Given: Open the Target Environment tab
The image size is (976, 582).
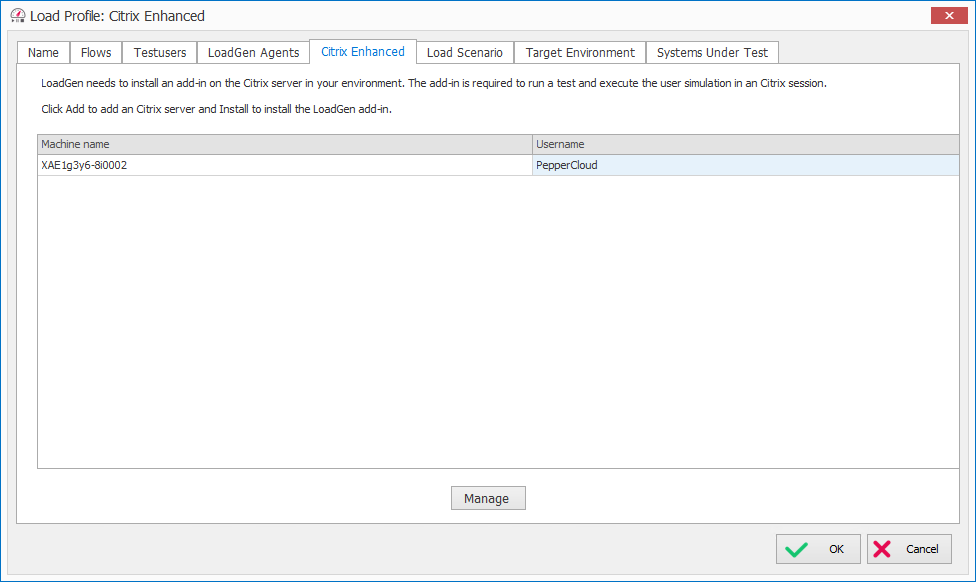Looking at the screenshot, I should pos(580,53).
